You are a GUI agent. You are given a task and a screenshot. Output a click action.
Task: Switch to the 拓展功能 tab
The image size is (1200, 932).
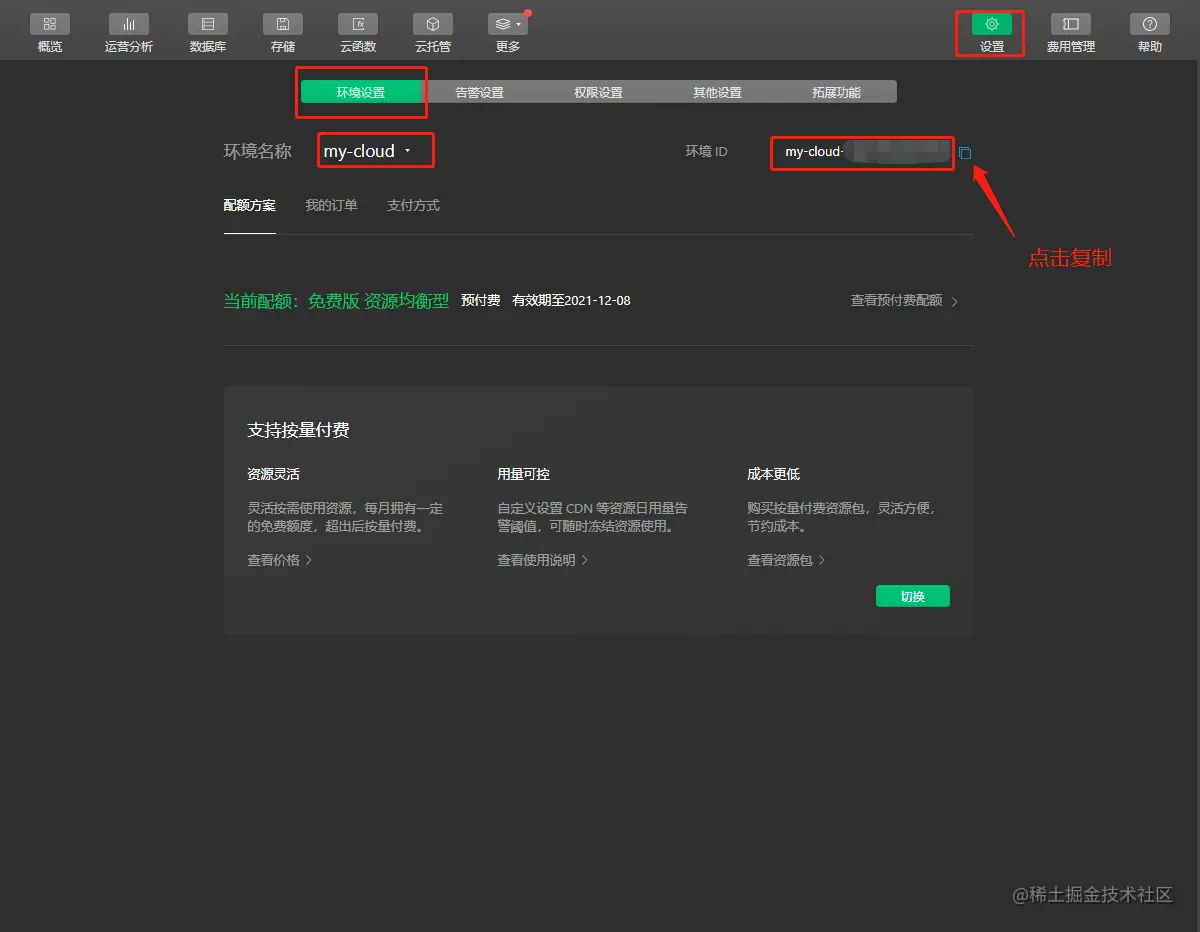[836, 92]
